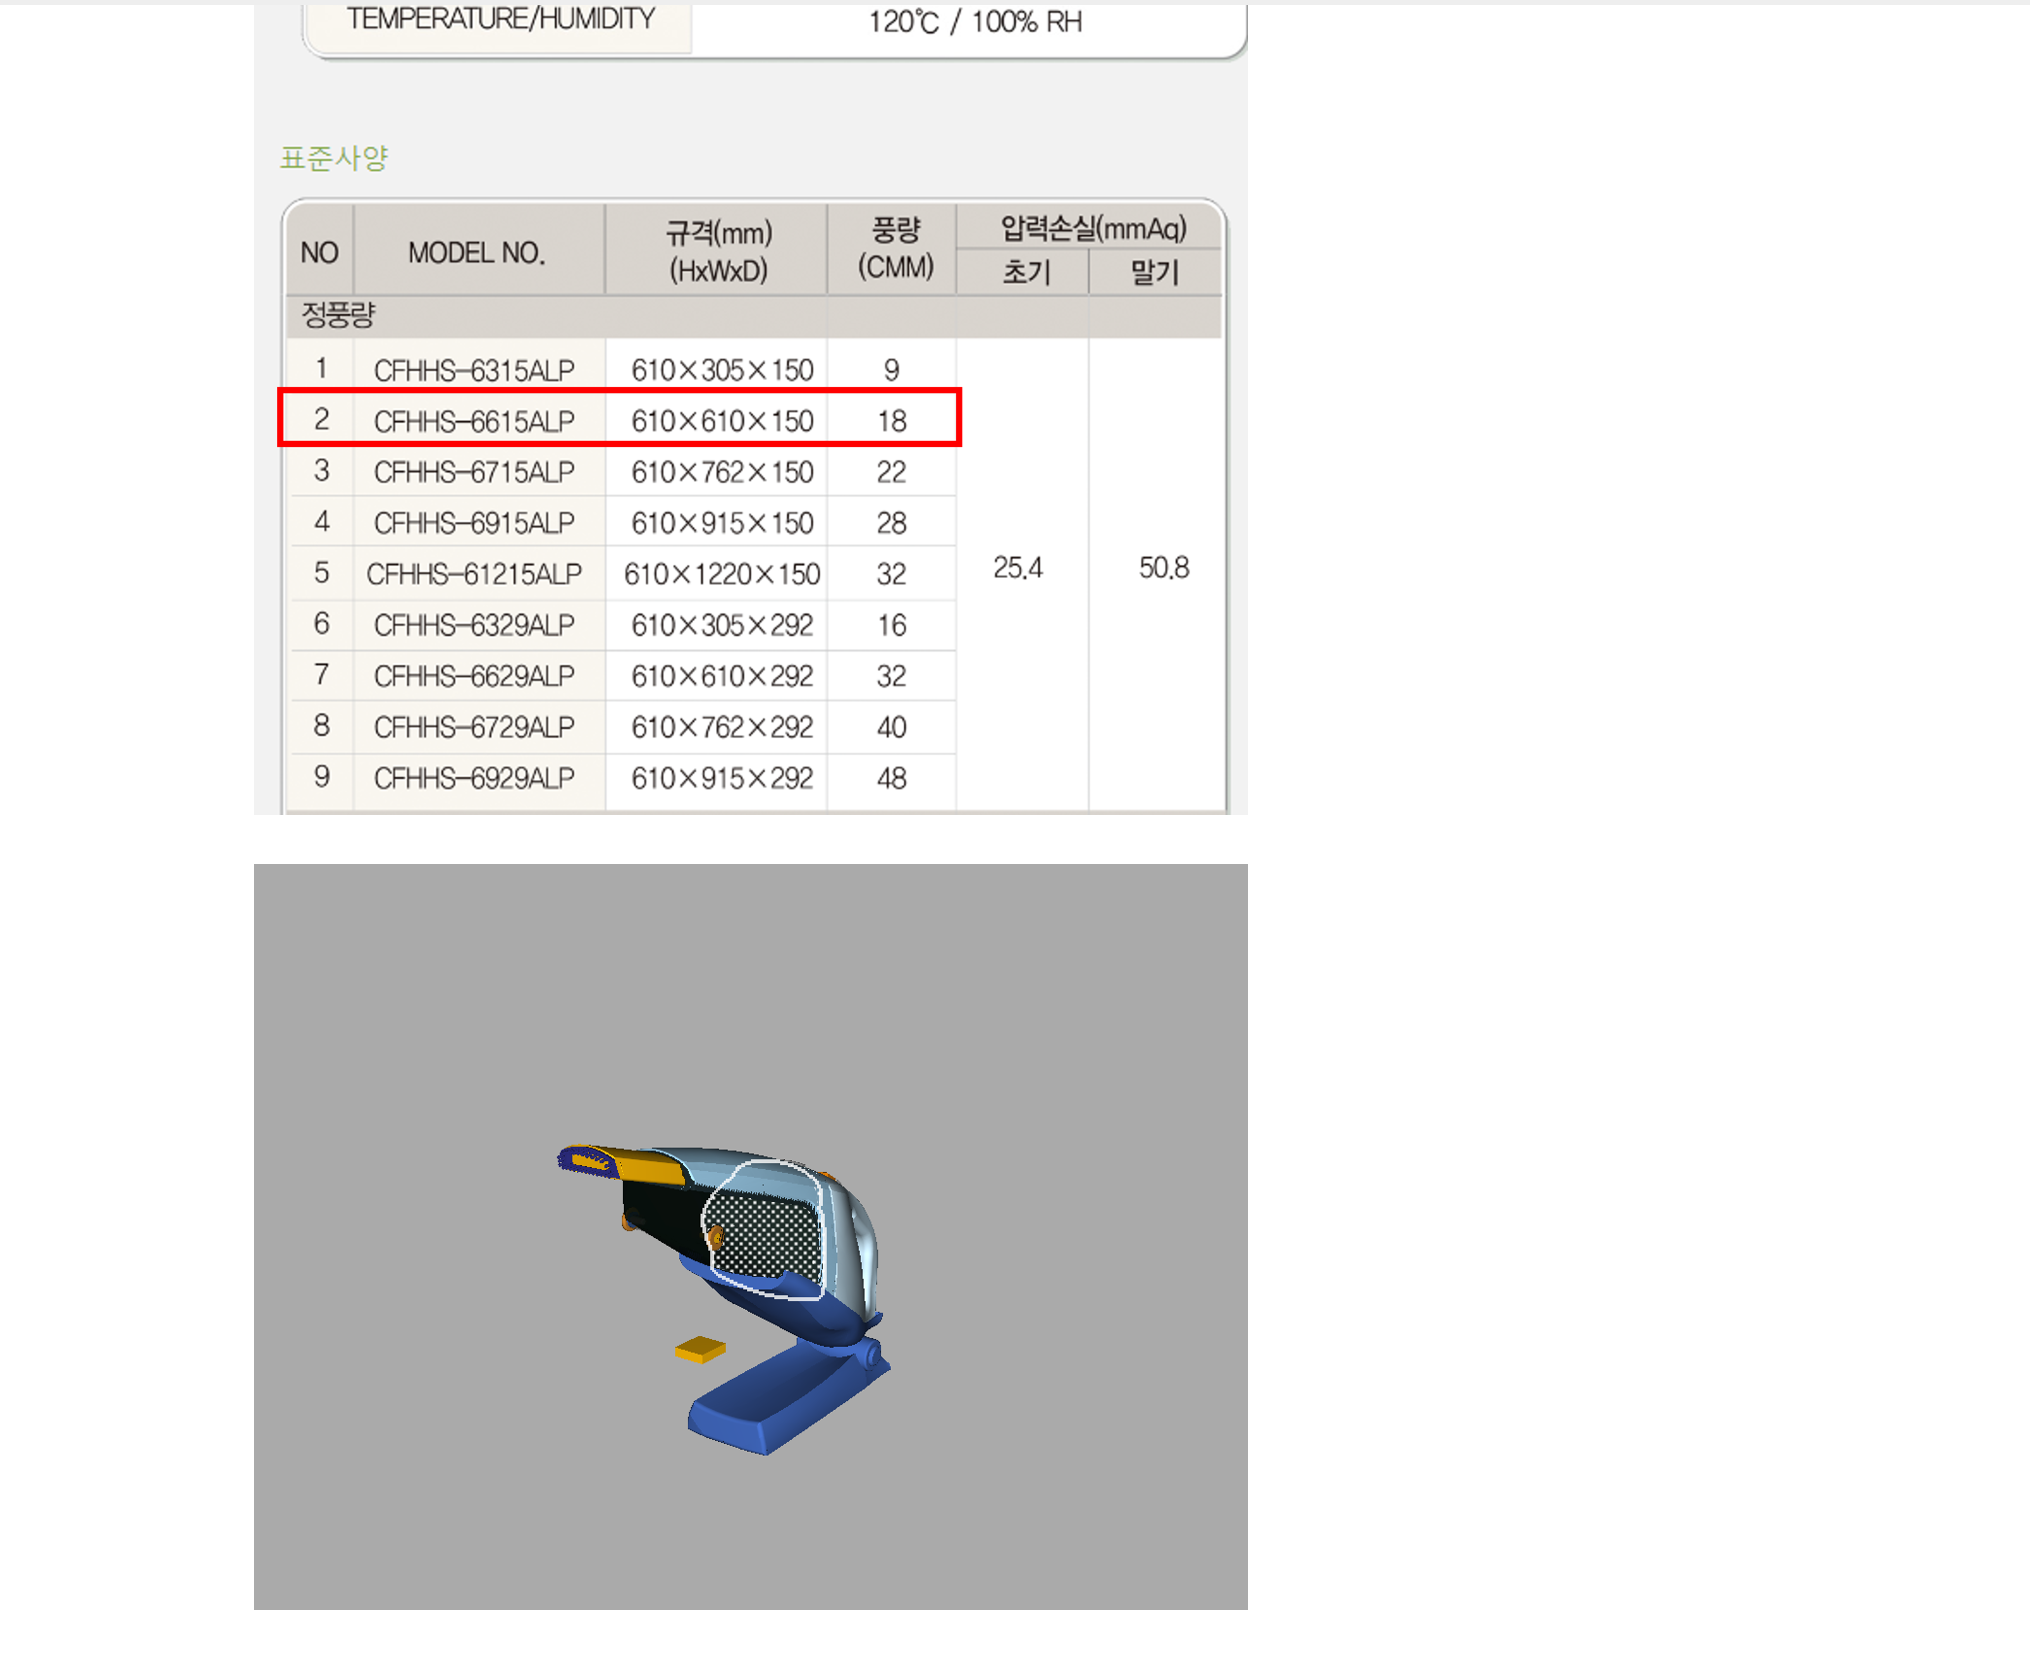Image resolution: width=2030 pixels, height=1661 pixels.
Task: Click the 풍량 (CMM) column header
Action: pyautogui.click(x=895, y=248)
